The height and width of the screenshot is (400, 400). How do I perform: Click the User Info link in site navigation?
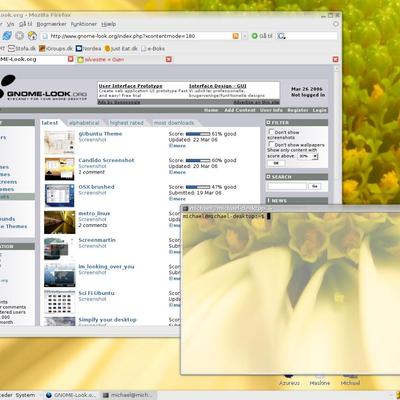[x=271, y=110]
